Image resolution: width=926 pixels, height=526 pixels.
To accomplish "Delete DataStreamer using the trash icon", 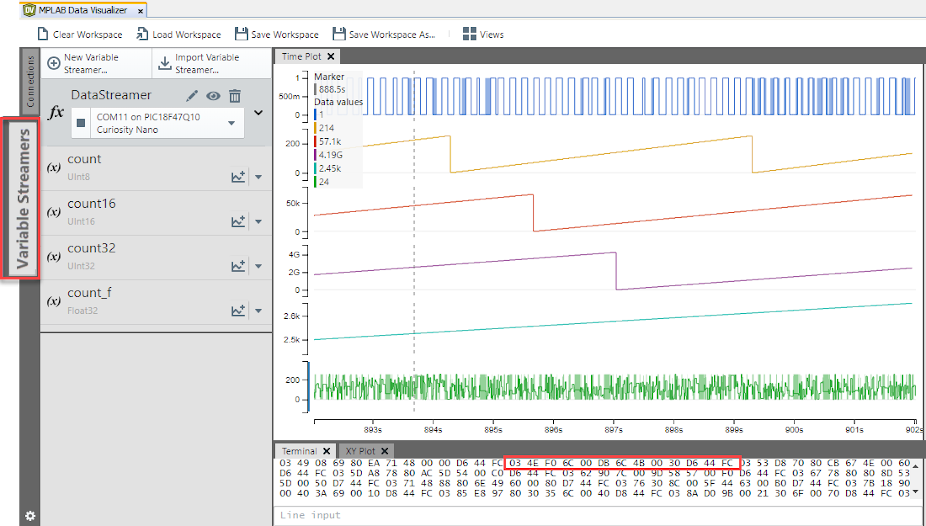I will pyautogui.click(x=235, y=96).
